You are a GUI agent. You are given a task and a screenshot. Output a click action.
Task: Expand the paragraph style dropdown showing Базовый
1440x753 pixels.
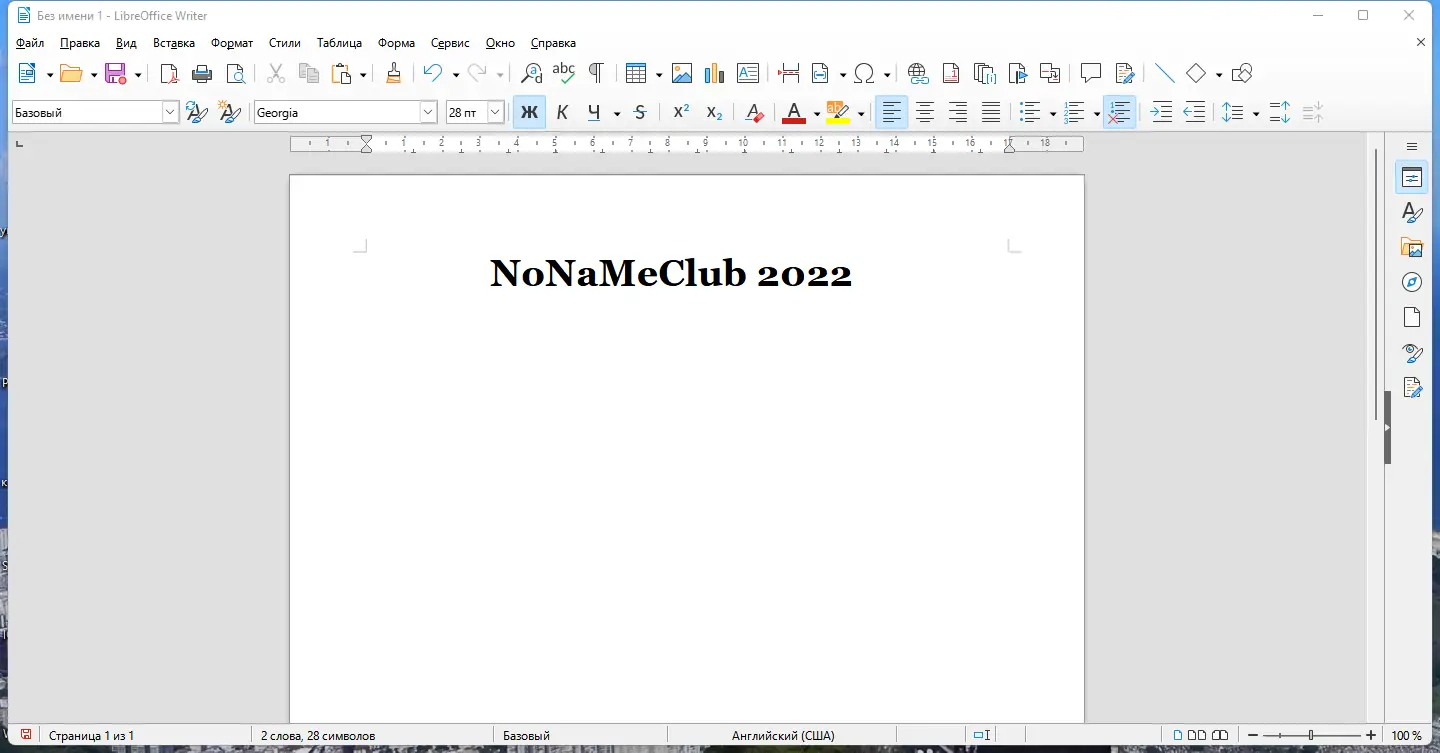(170, 113)
